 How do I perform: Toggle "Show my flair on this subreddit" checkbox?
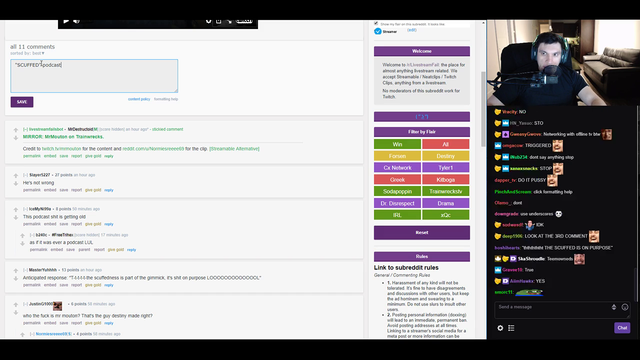coord(376,24)
